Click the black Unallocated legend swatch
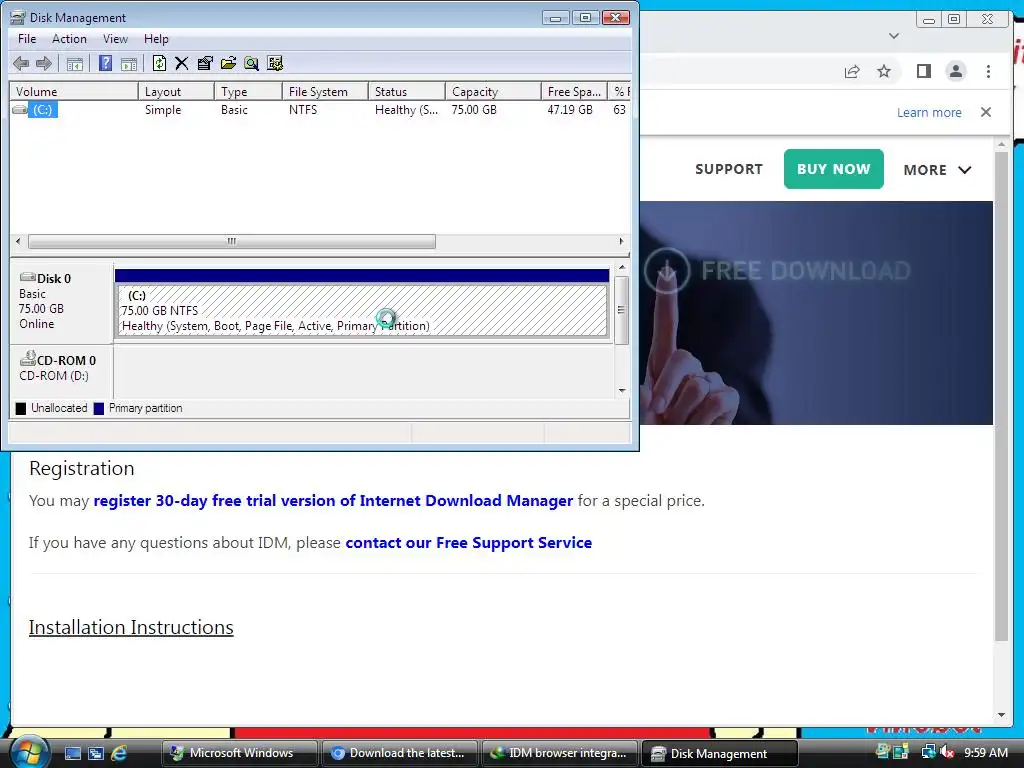 [x=21, y=408]
